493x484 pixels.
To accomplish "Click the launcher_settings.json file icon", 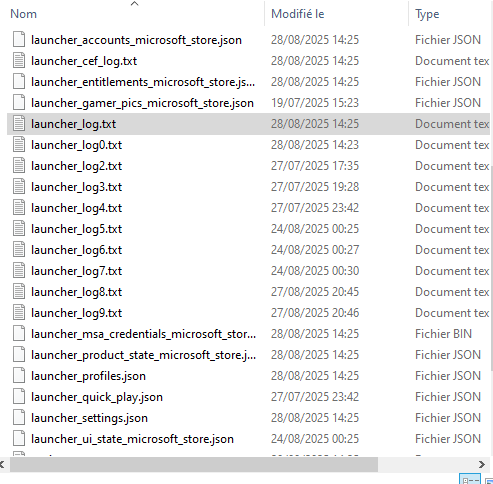I will coord(19,418).
